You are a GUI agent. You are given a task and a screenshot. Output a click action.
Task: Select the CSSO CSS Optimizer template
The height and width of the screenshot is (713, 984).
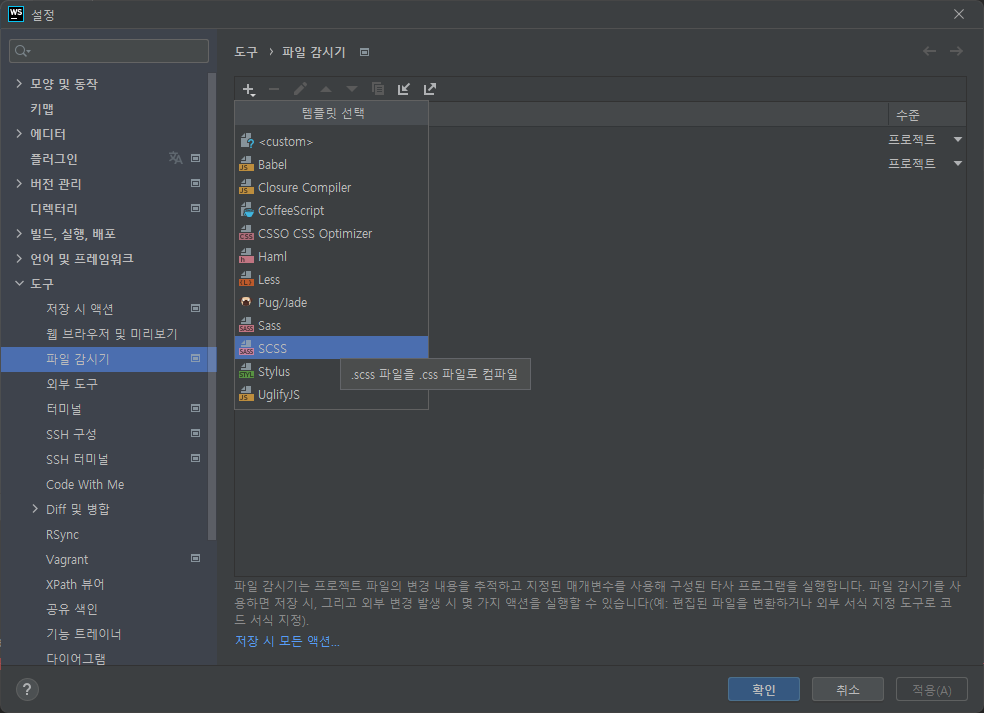point(331,233)
